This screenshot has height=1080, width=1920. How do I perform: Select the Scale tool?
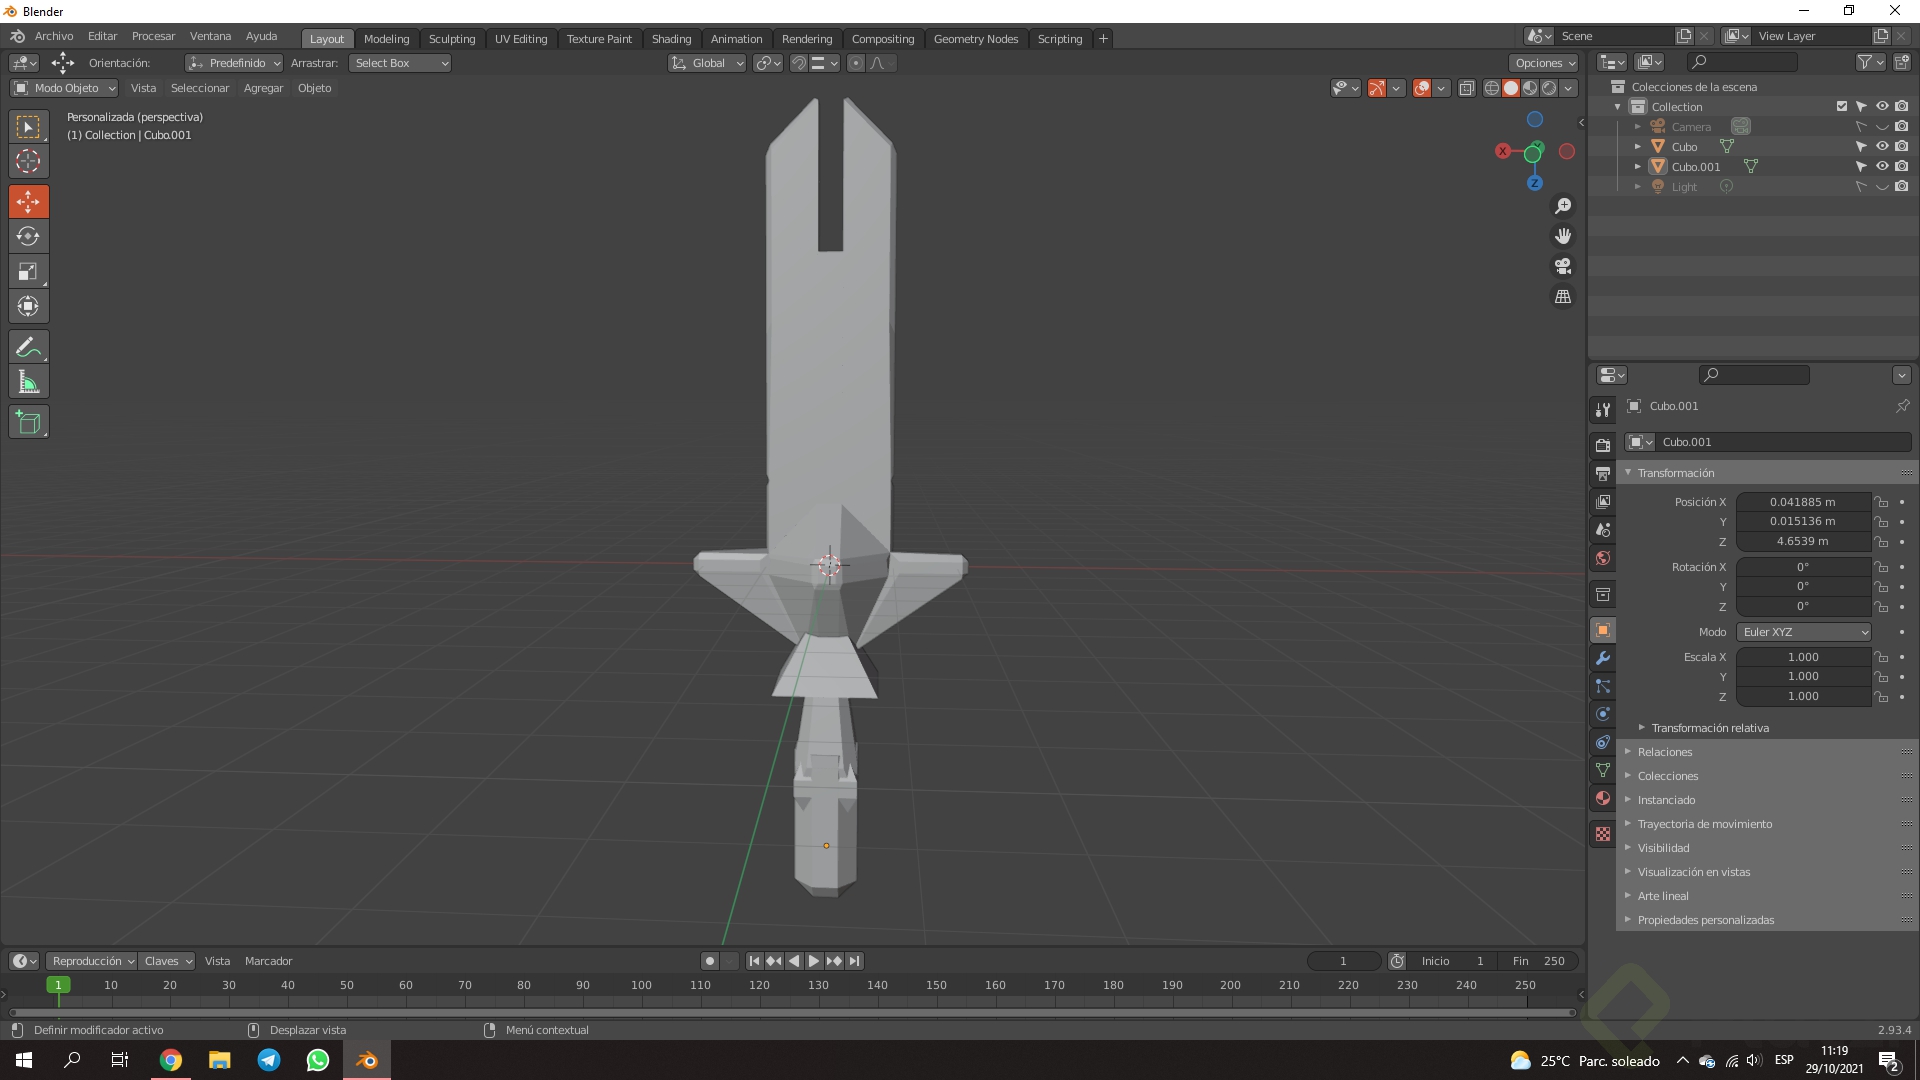28,272
